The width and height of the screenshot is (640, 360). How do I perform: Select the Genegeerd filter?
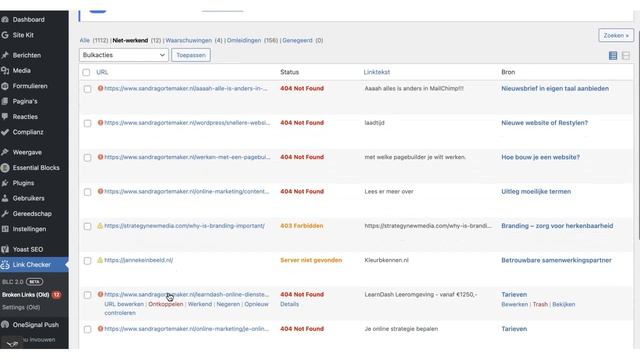click(x=297, y=40)
